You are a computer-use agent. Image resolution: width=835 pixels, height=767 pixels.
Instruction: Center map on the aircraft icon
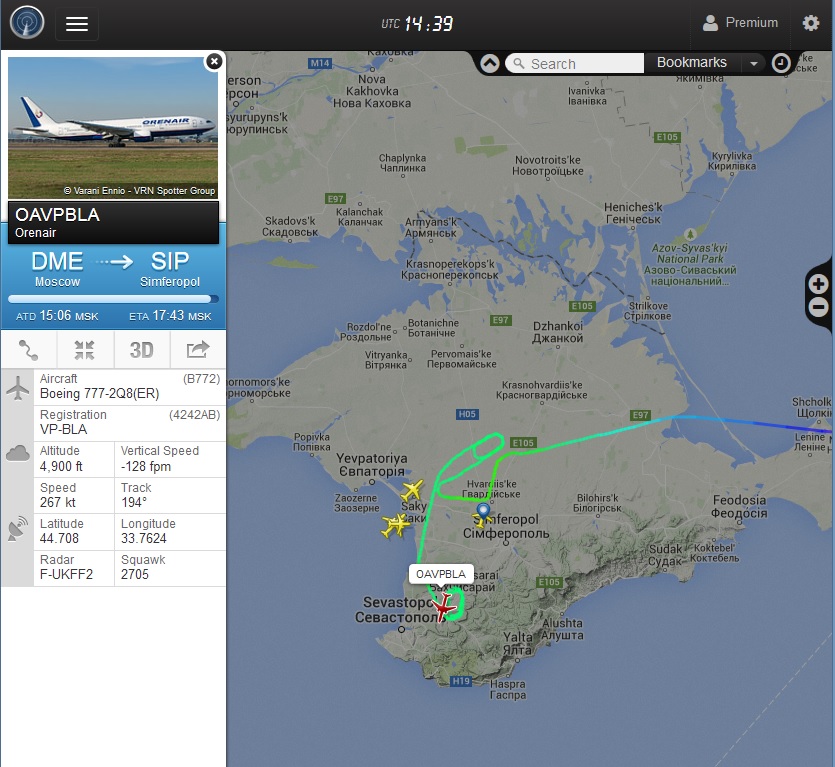tap(85, 350)
